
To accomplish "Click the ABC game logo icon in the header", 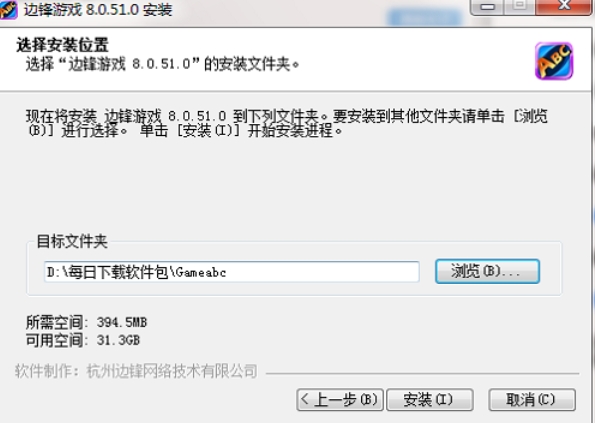I will [554, 61].
